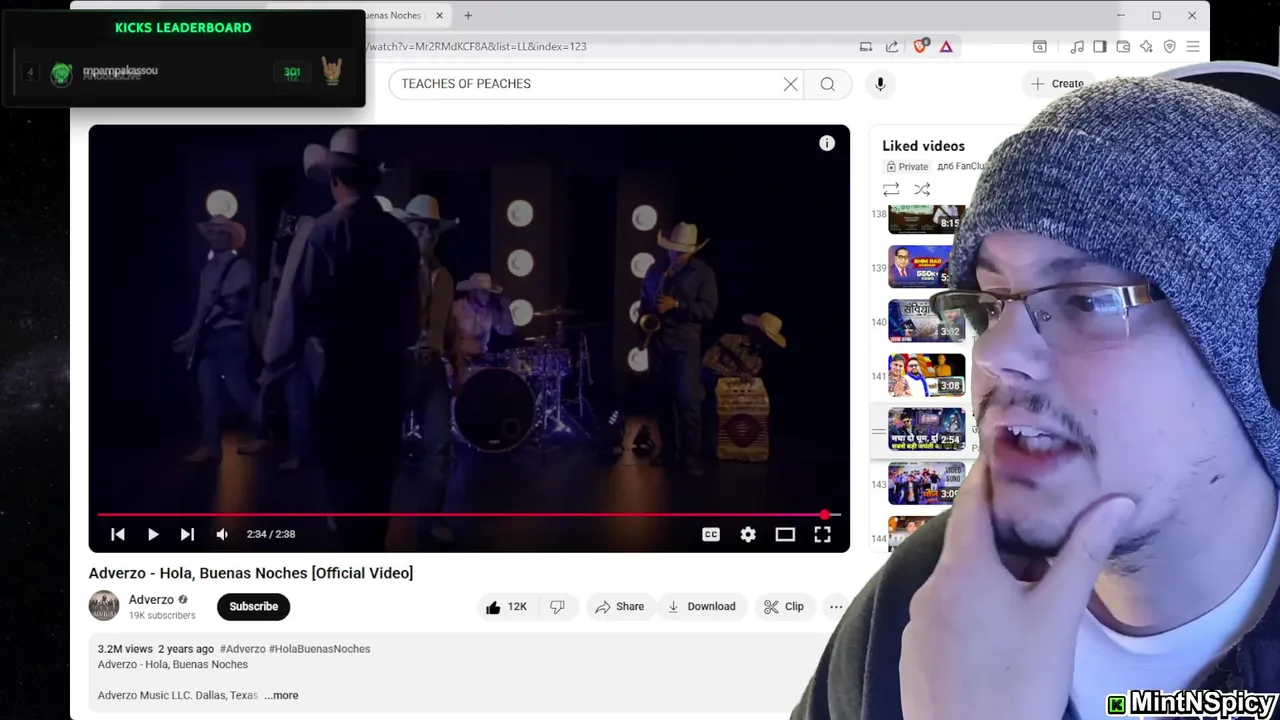
Task: Open playlist video with 2:54 duration
Action: point(927,429)
